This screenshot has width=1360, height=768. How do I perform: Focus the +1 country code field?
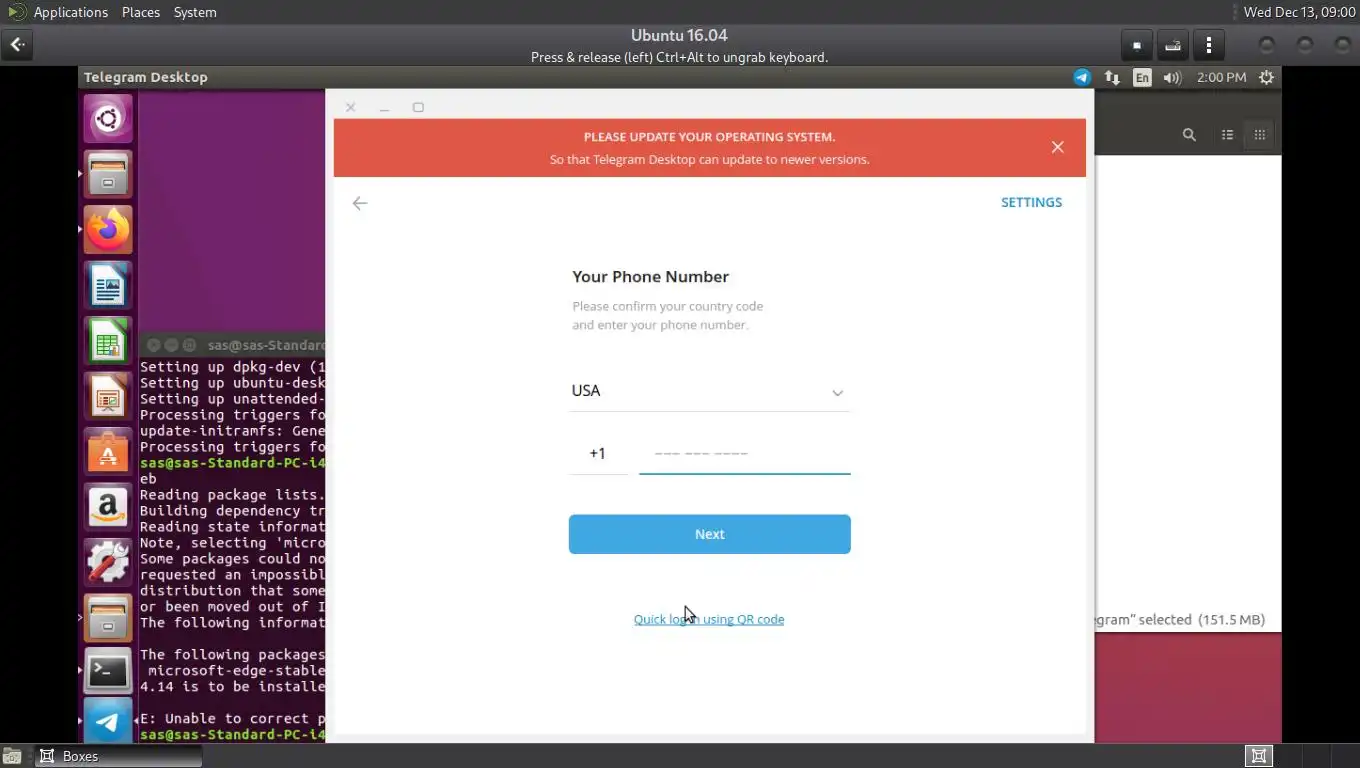tap(598, 453)
